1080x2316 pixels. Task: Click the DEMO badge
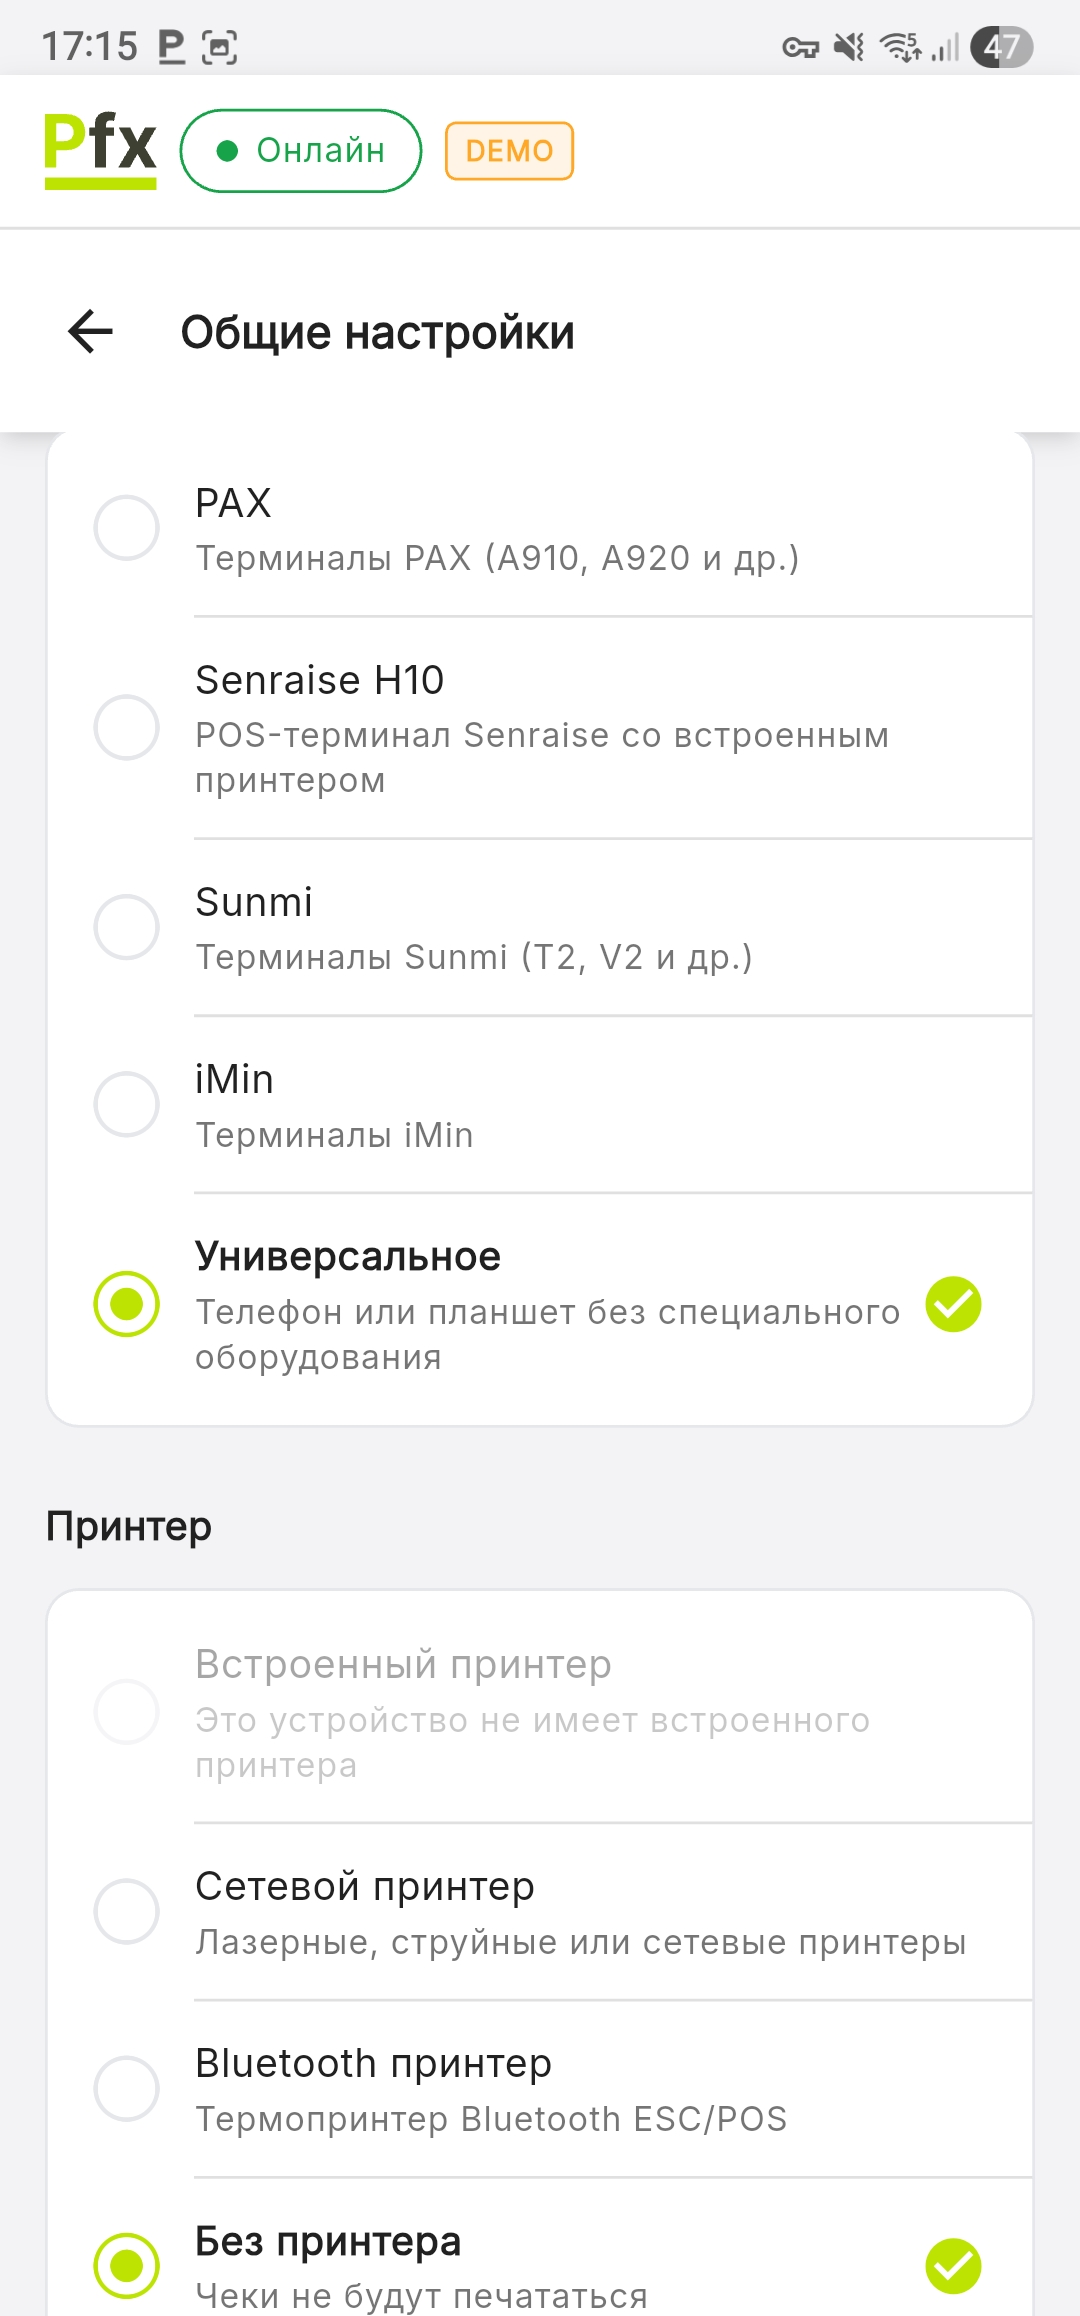[x=509, y=151]
